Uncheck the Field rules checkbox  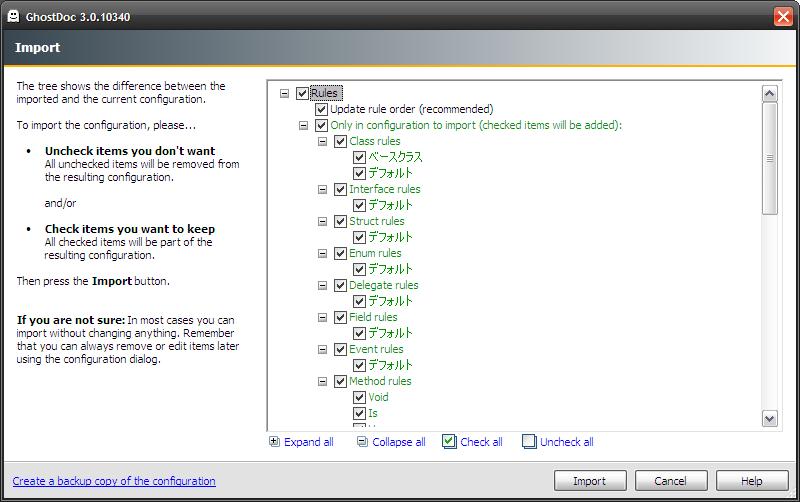point(340,317)
